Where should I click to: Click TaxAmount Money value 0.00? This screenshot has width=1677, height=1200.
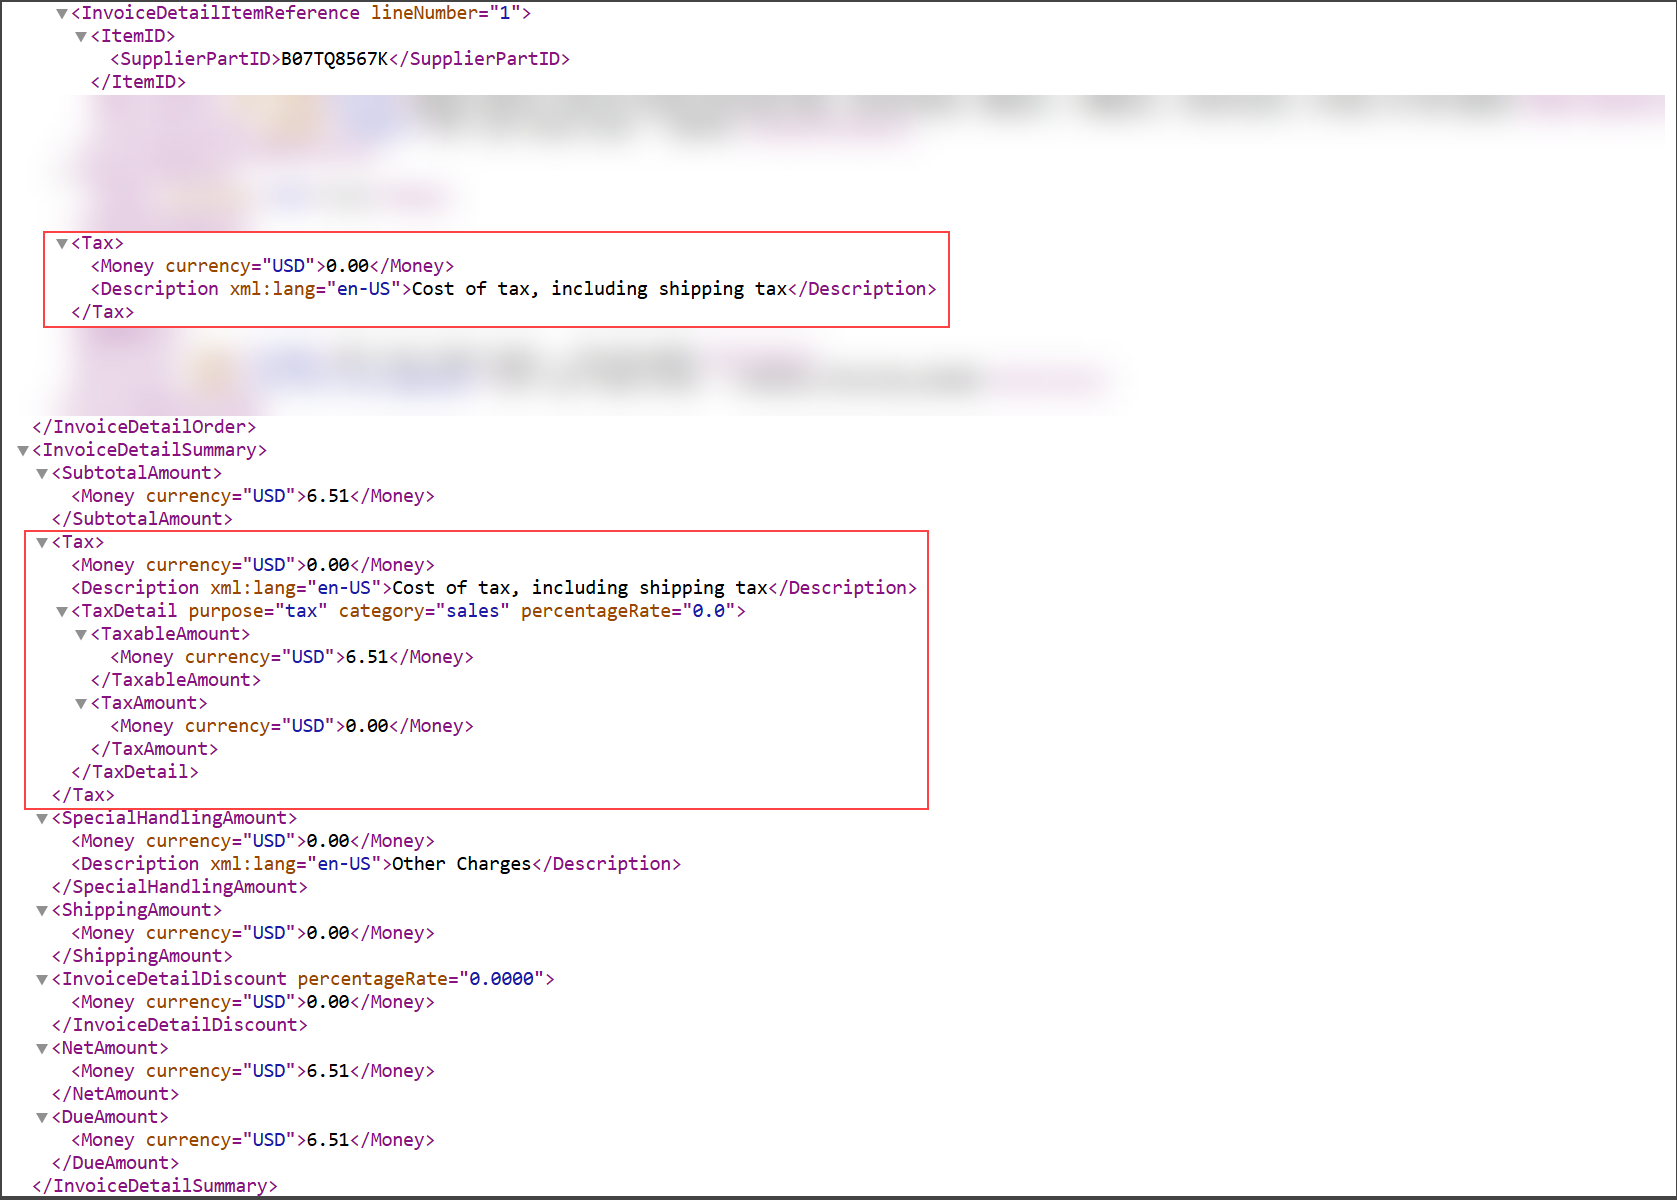(367, 726)
